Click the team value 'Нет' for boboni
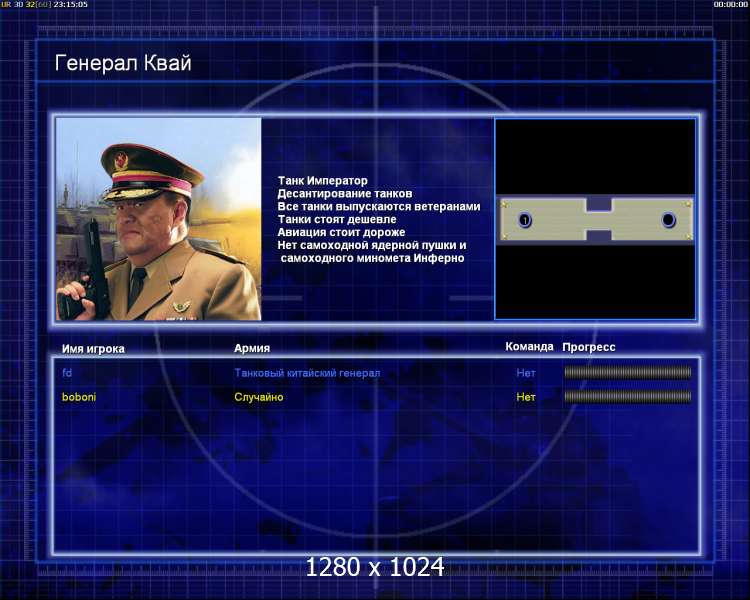 526,397
